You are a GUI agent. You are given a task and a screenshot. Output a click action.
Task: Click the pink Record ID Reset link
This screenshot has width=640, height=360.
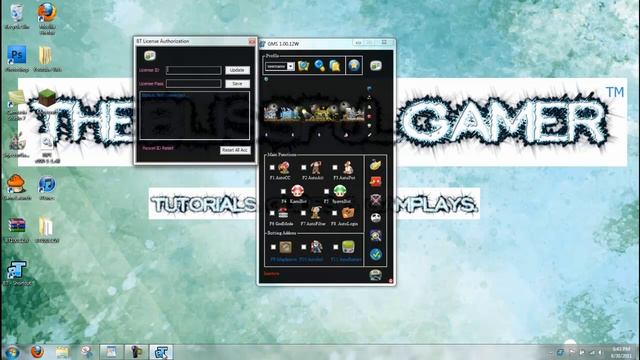coord(158,148)
